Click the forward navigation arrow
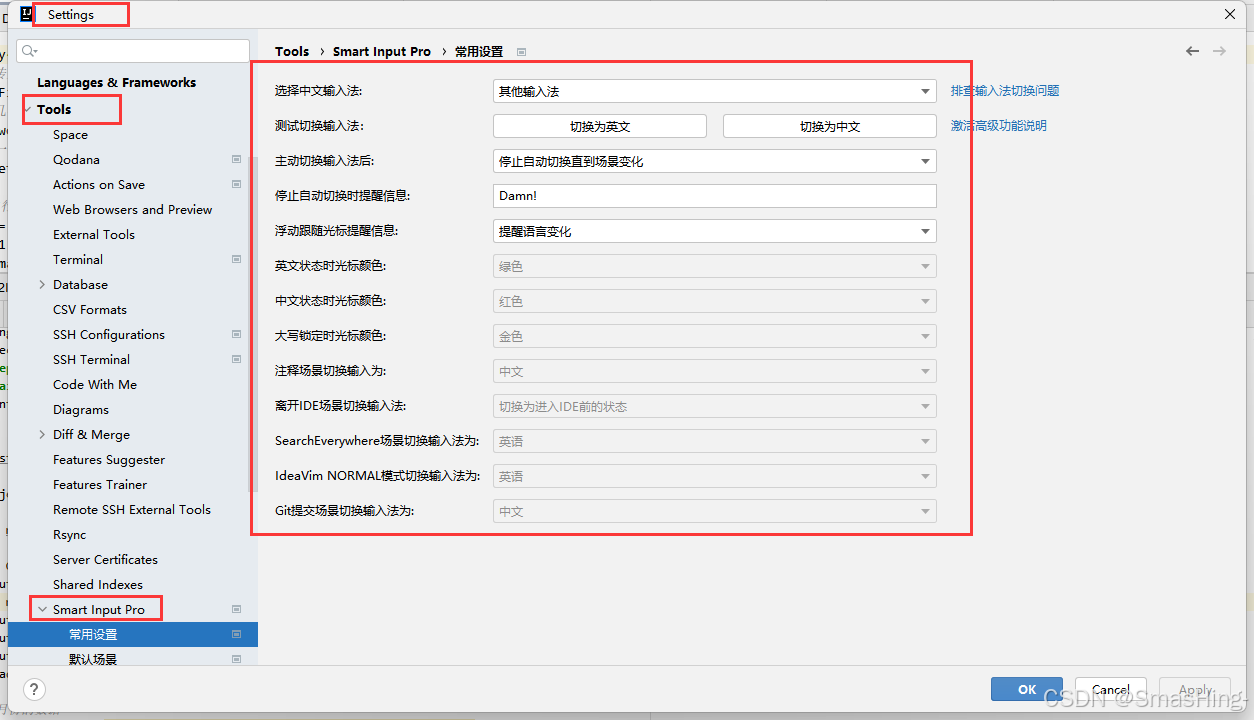 [1218, 50]
